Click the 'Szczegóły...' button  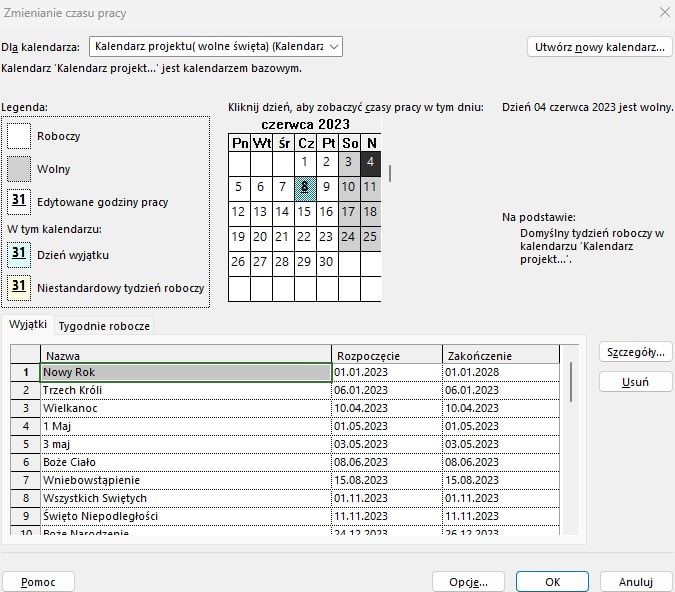(x=635, y=352)
